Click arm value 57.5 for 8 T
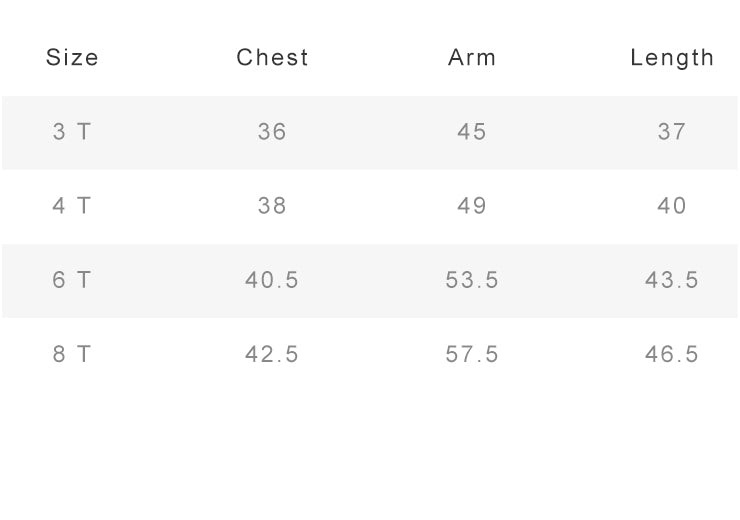Screen dimensions: 740x520 coord(472,354)
